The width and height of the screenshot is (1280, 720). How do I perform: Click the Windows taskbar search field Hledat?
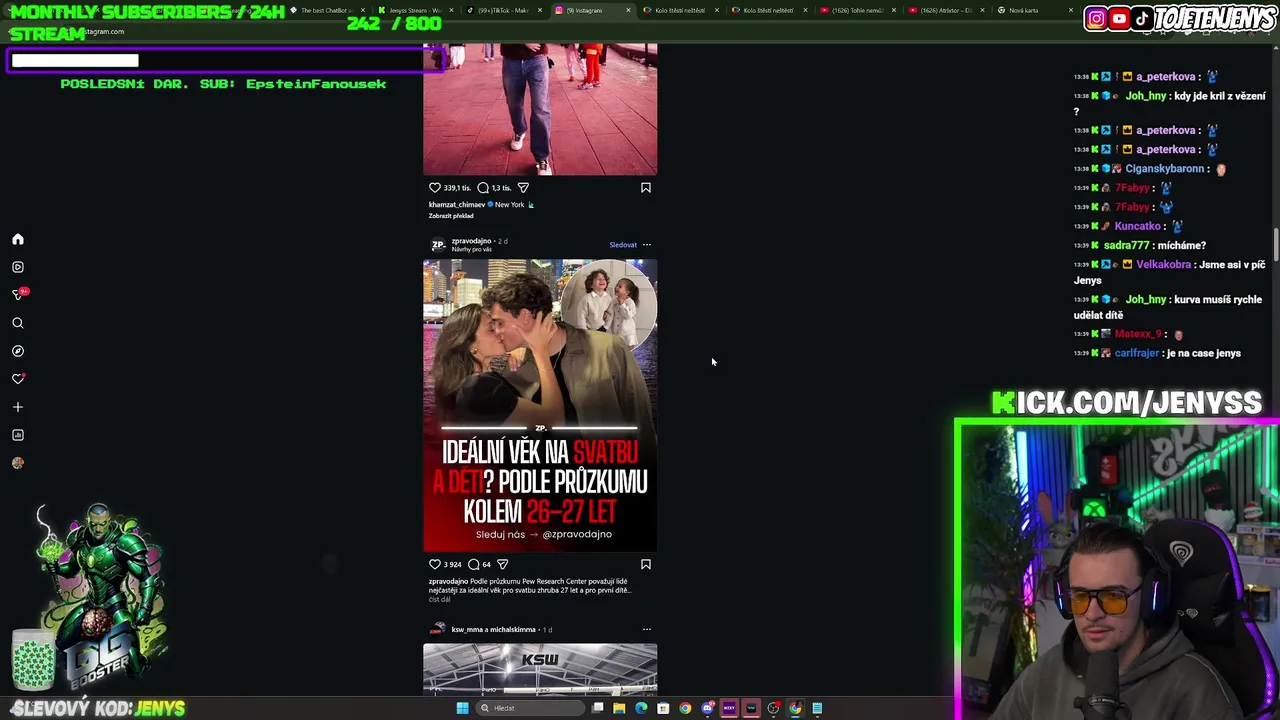[x=528, y=708]
